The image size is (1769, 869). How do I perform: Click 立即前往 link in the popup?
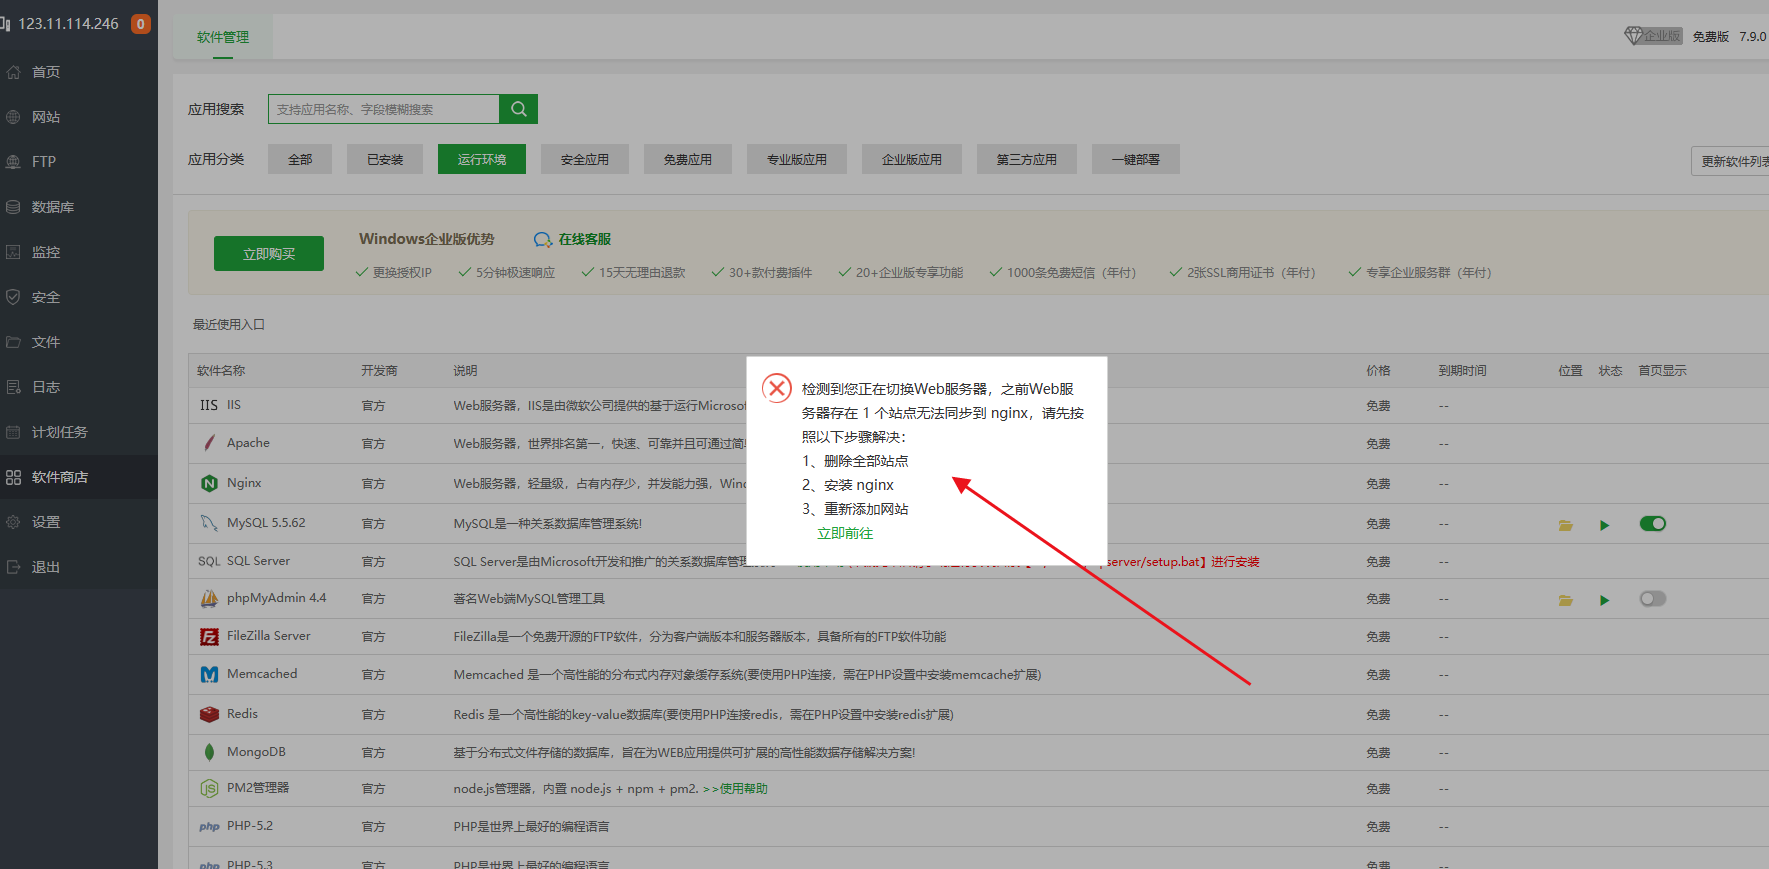845,533
